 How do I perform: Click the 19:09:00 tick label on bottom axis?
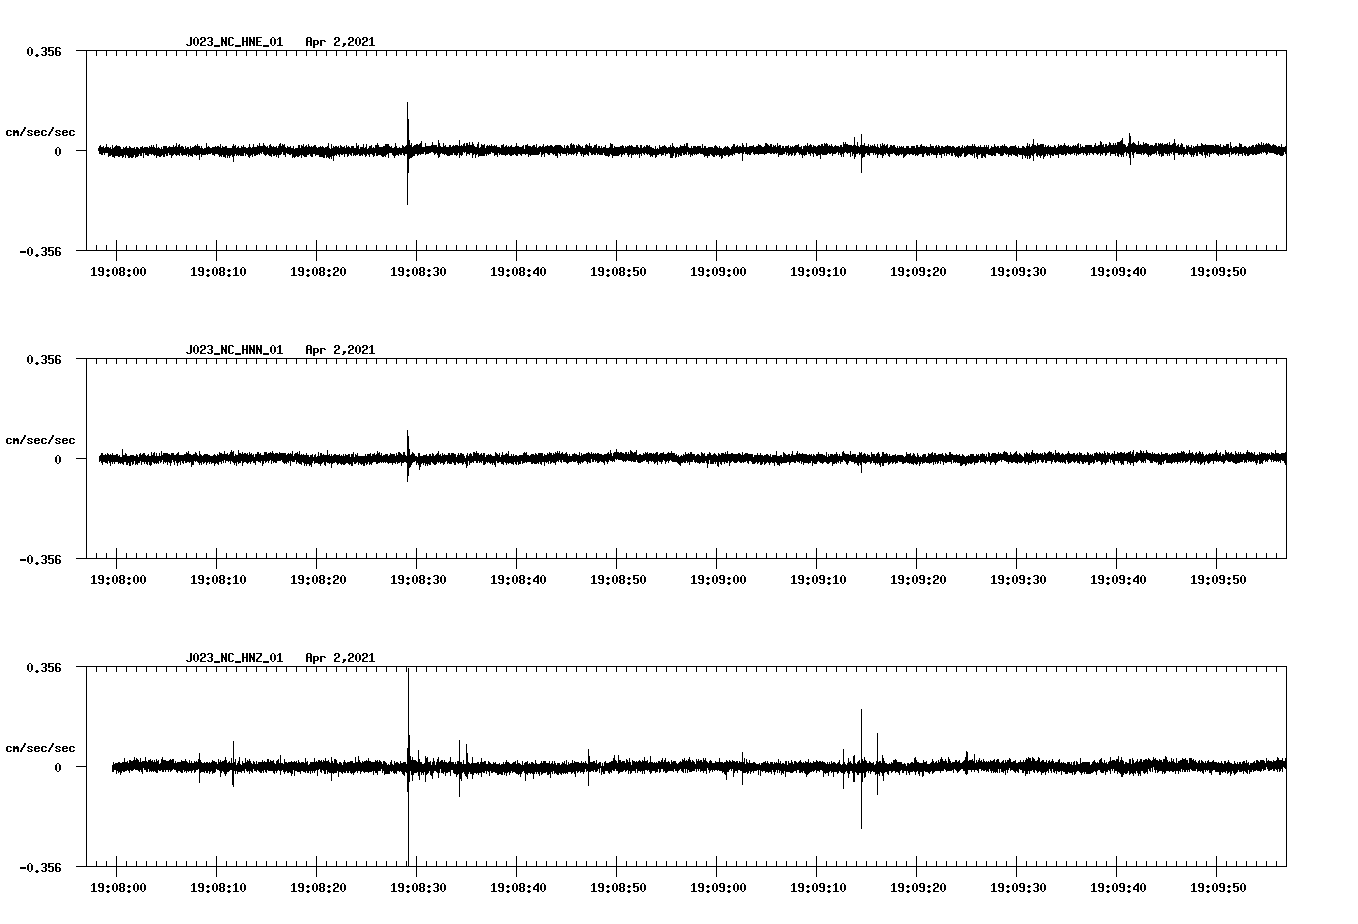[x=719, y=886]
